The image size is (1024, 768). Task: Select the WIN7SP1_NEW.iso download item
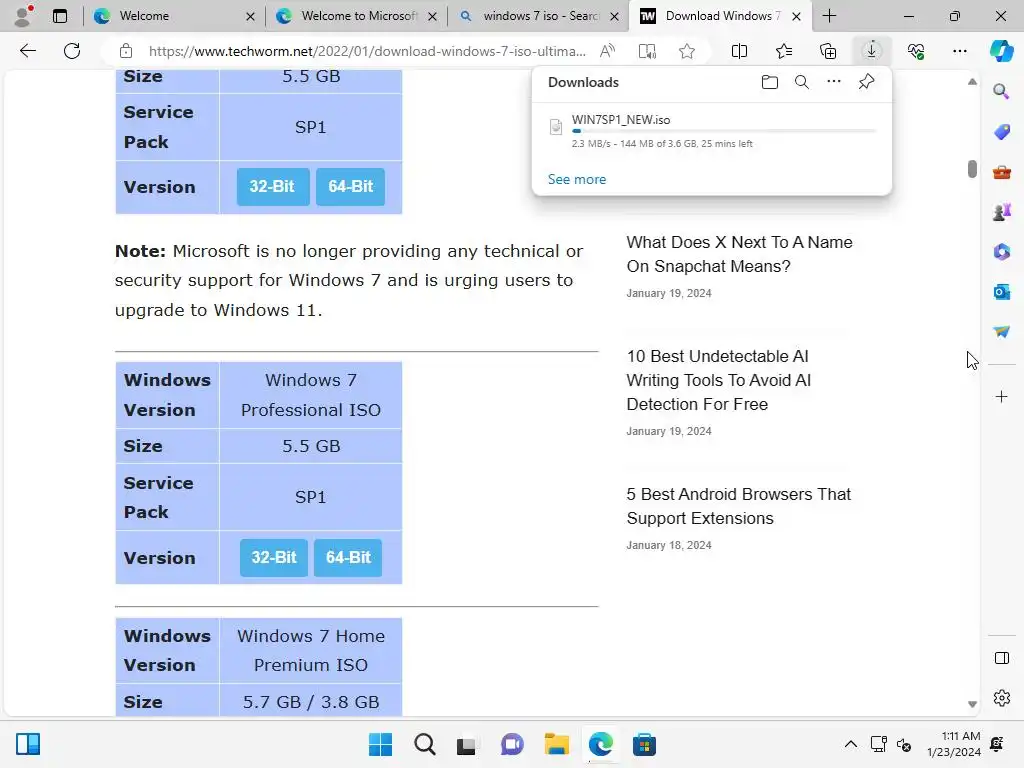tap(712, 131)
